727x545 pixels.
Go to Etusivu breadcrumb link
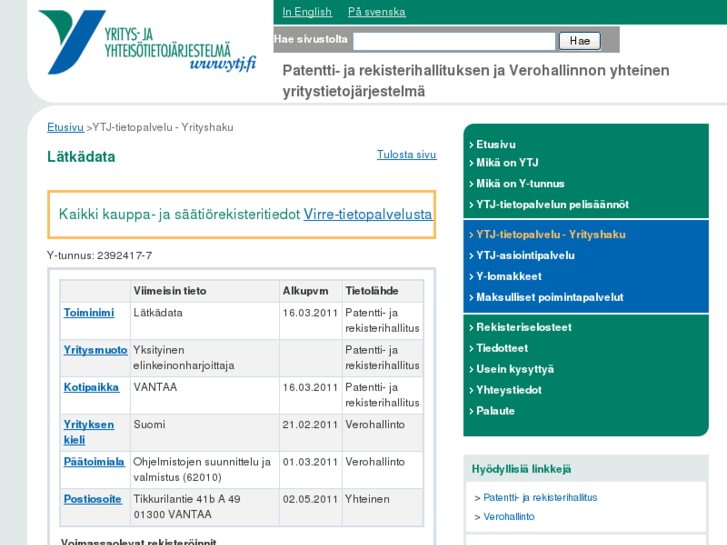point(65,127)
